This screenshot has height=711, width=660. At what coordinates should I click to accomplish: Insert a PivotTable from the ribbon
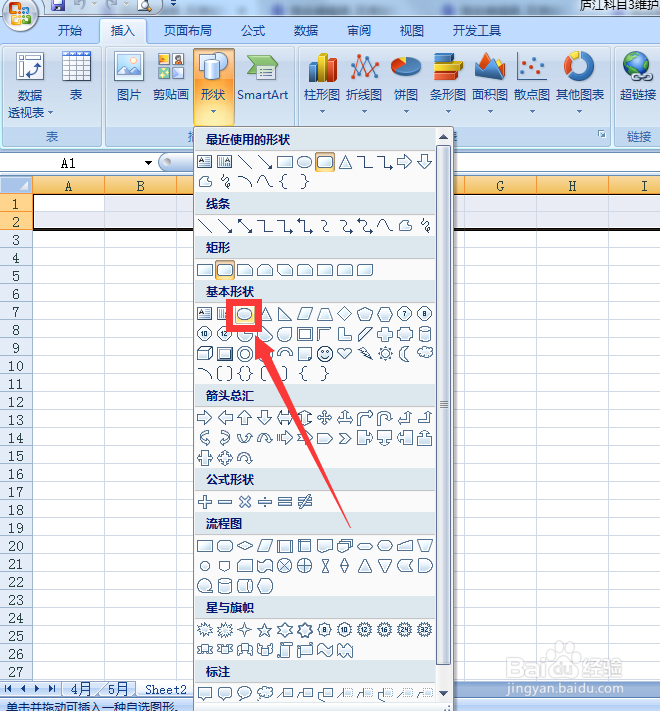30,84
